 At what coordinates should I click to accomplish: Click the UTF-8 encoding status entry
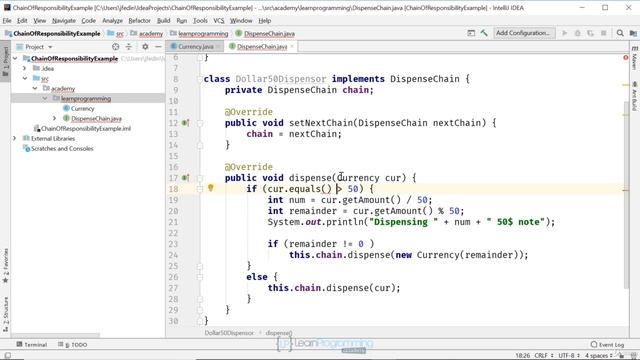[568, 356]
